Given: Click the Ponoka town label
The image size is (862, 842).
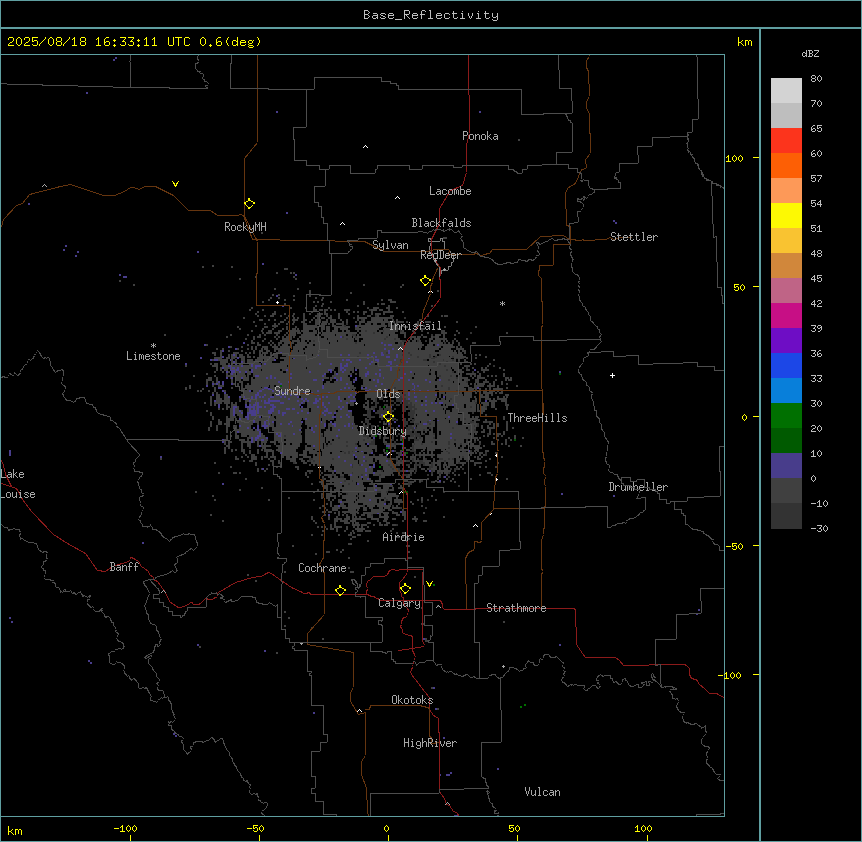Looking at the screenshot, I should (x=480, y=136).
